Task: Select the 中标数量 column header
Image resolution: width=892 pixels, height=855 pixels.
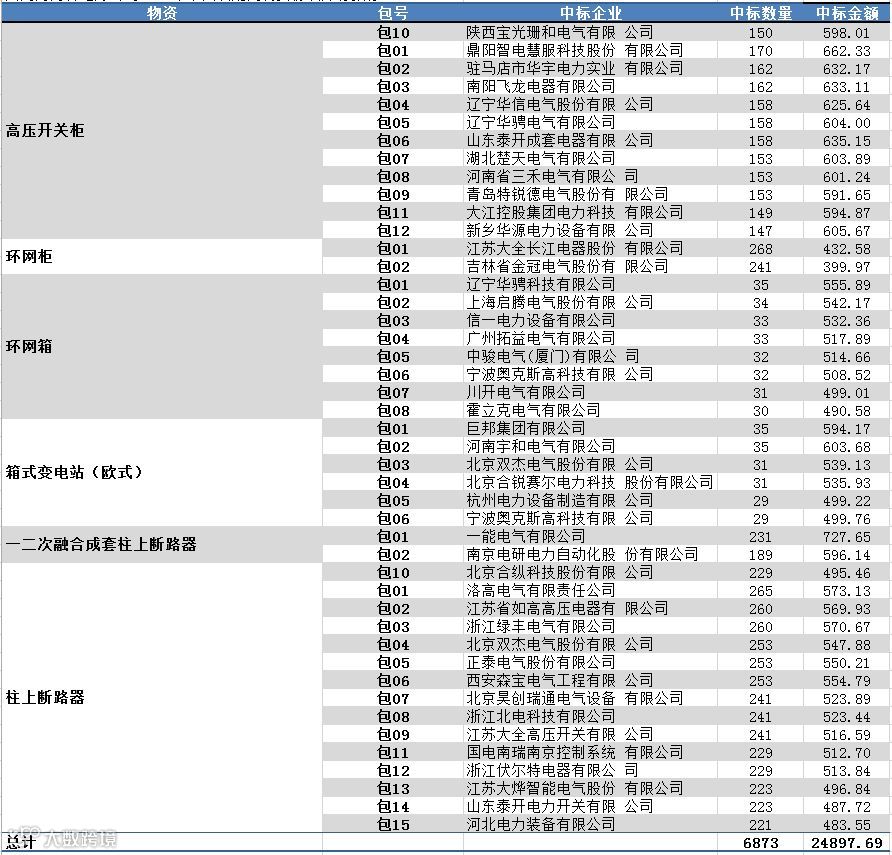Action: coord(761,13)
